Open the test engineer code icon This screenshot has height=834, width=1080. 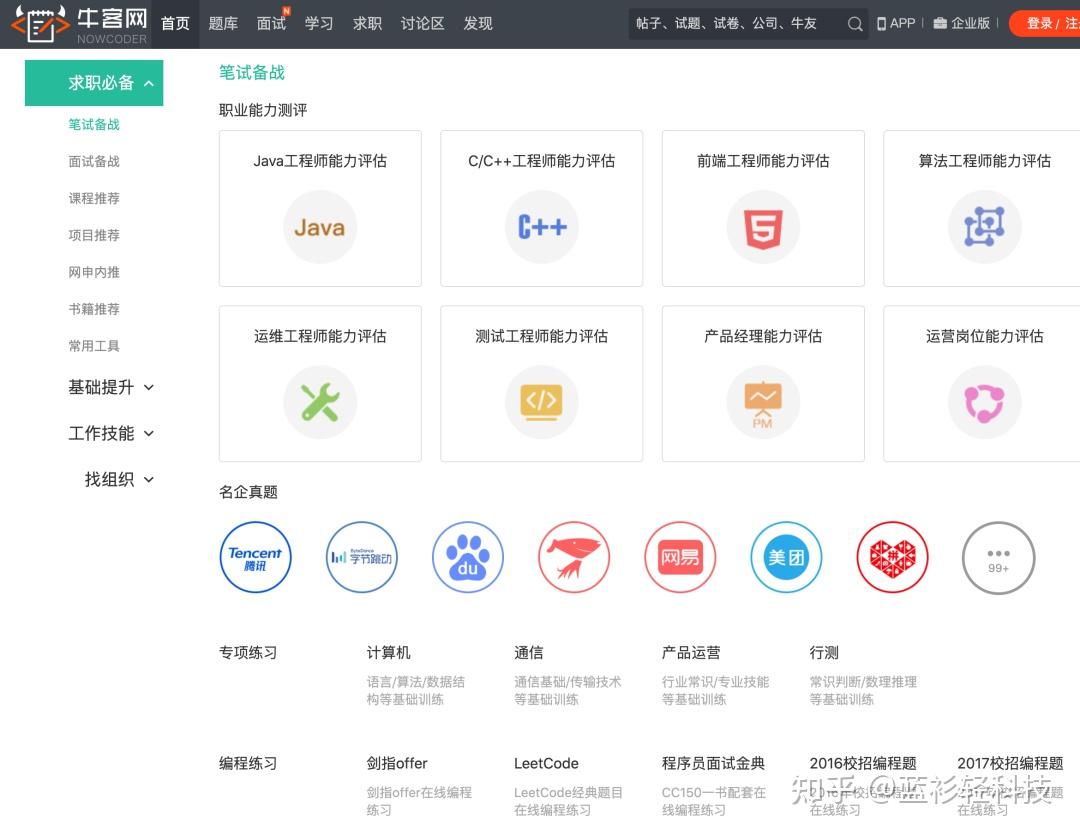pyautogui.click(x=541, y=402)
